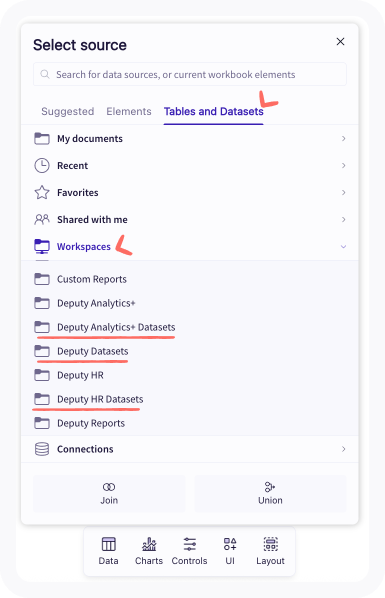This screenshot has height=598, width=385.
Task: Expand the Connections row chevron
Action: point(343,449)
